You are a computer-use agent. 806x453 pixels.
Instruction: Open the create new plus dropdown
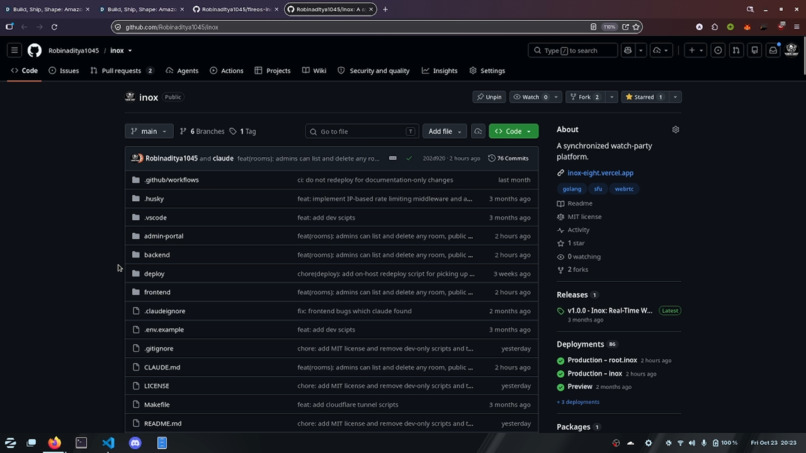pos(695,50)
